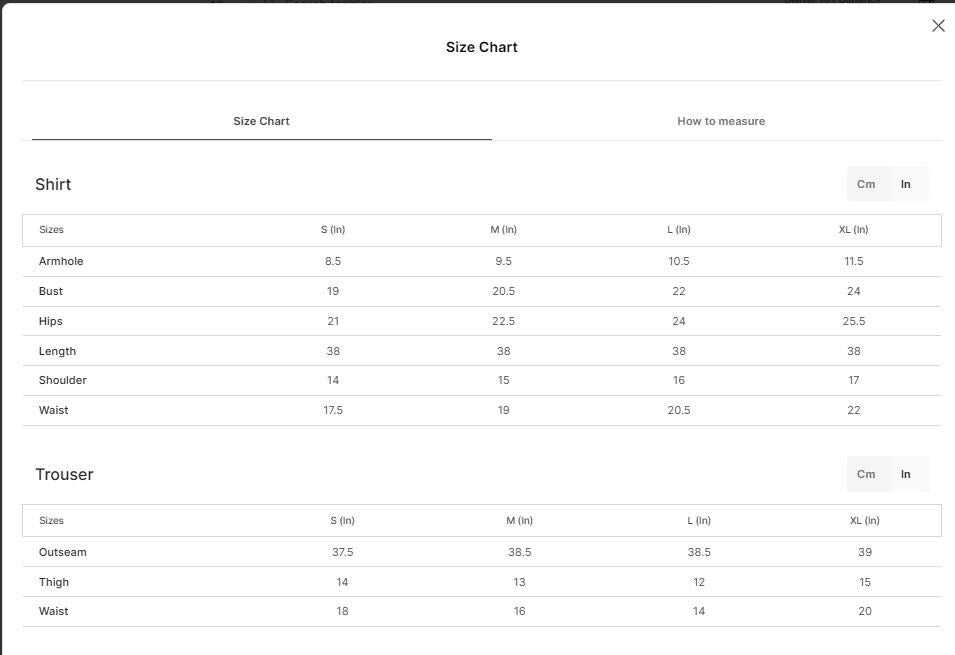
Task: Click the Thigh row label in Trouser
Action: 54,582
